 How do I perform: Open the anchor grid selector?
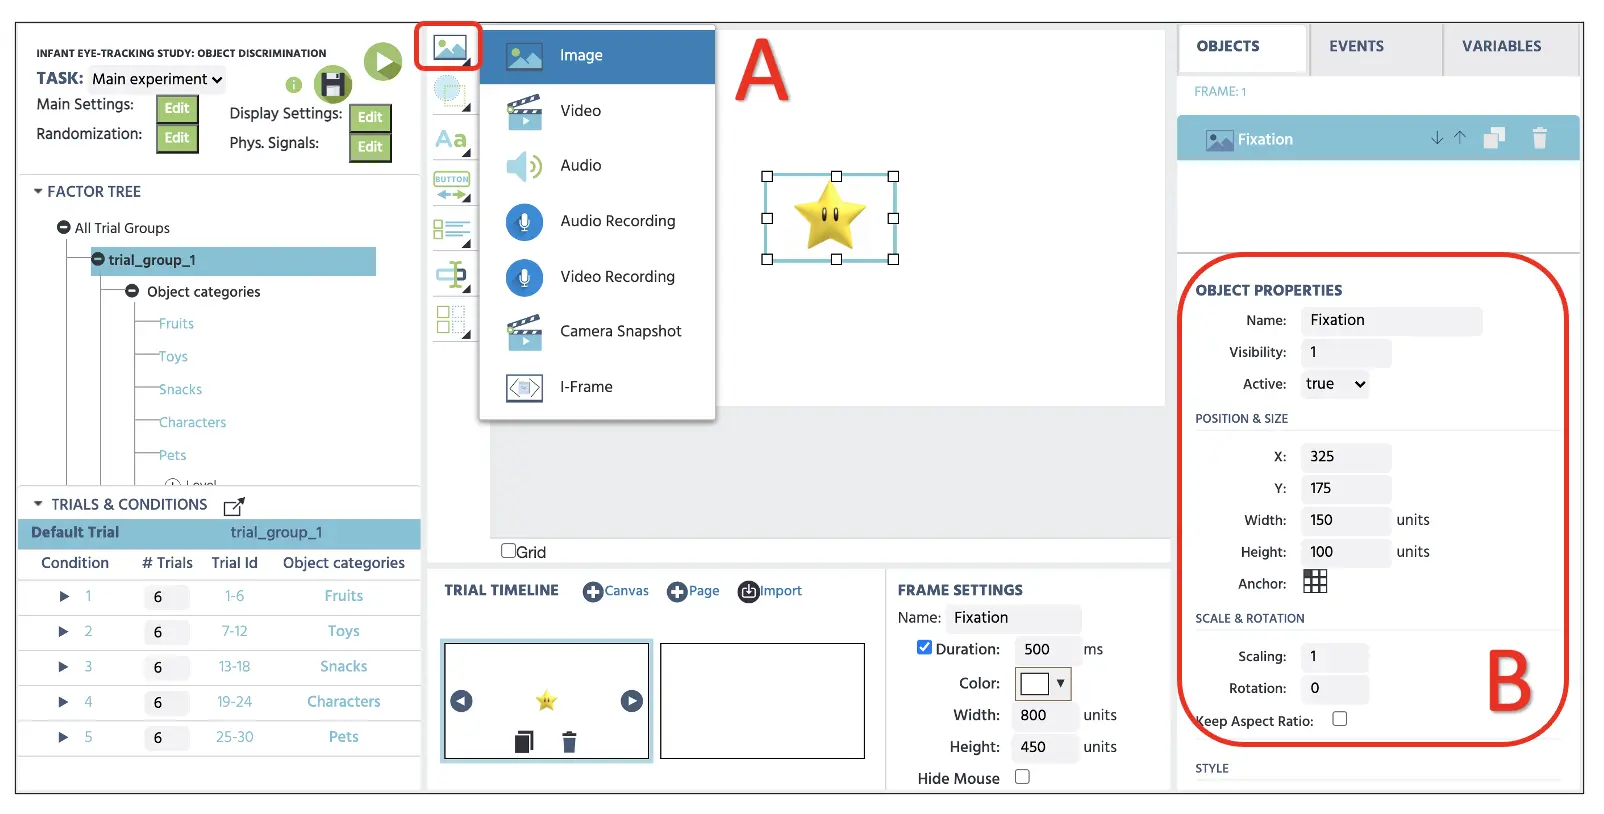1315,582
